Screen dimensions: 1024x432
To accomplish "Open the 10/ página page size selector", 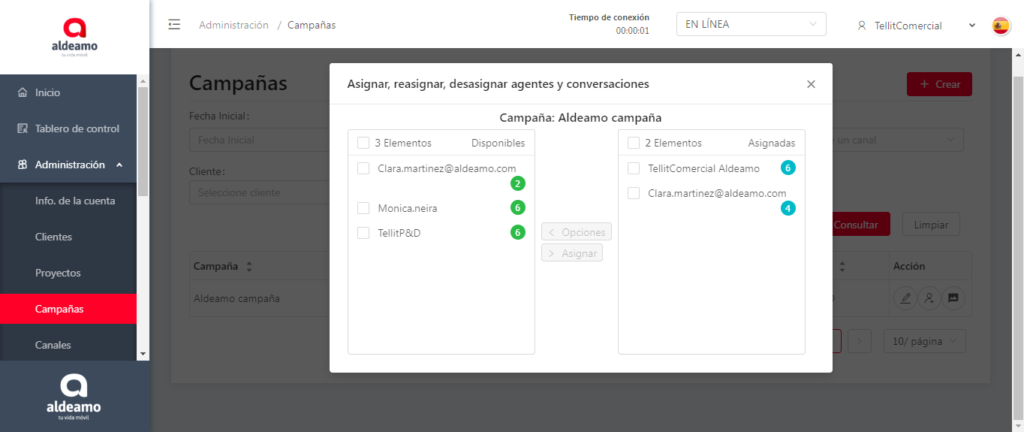I will (x=924, y=342).
